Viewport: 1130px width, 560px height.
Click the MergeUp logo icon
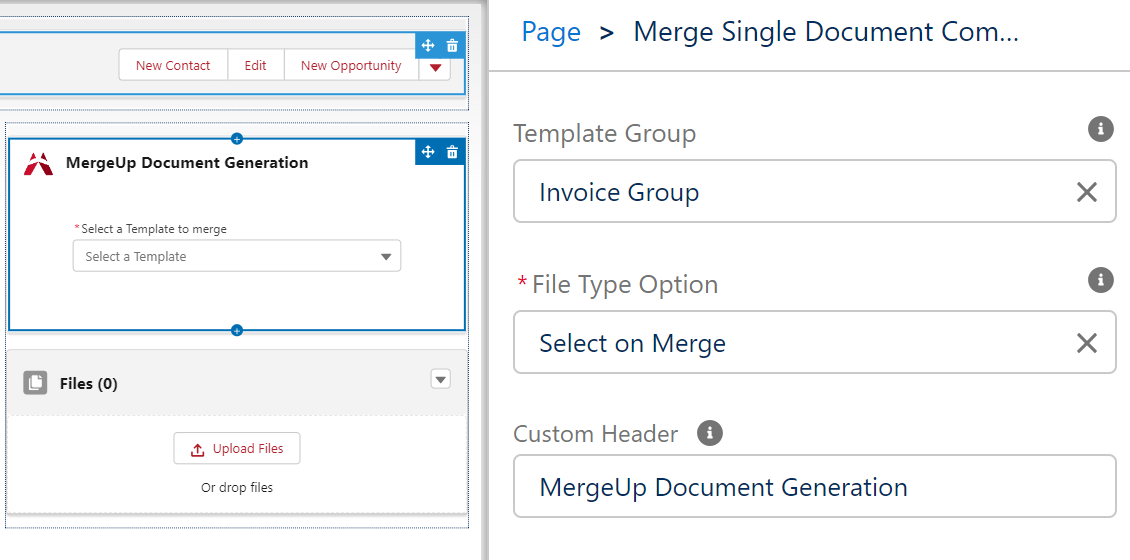point(38,164)
